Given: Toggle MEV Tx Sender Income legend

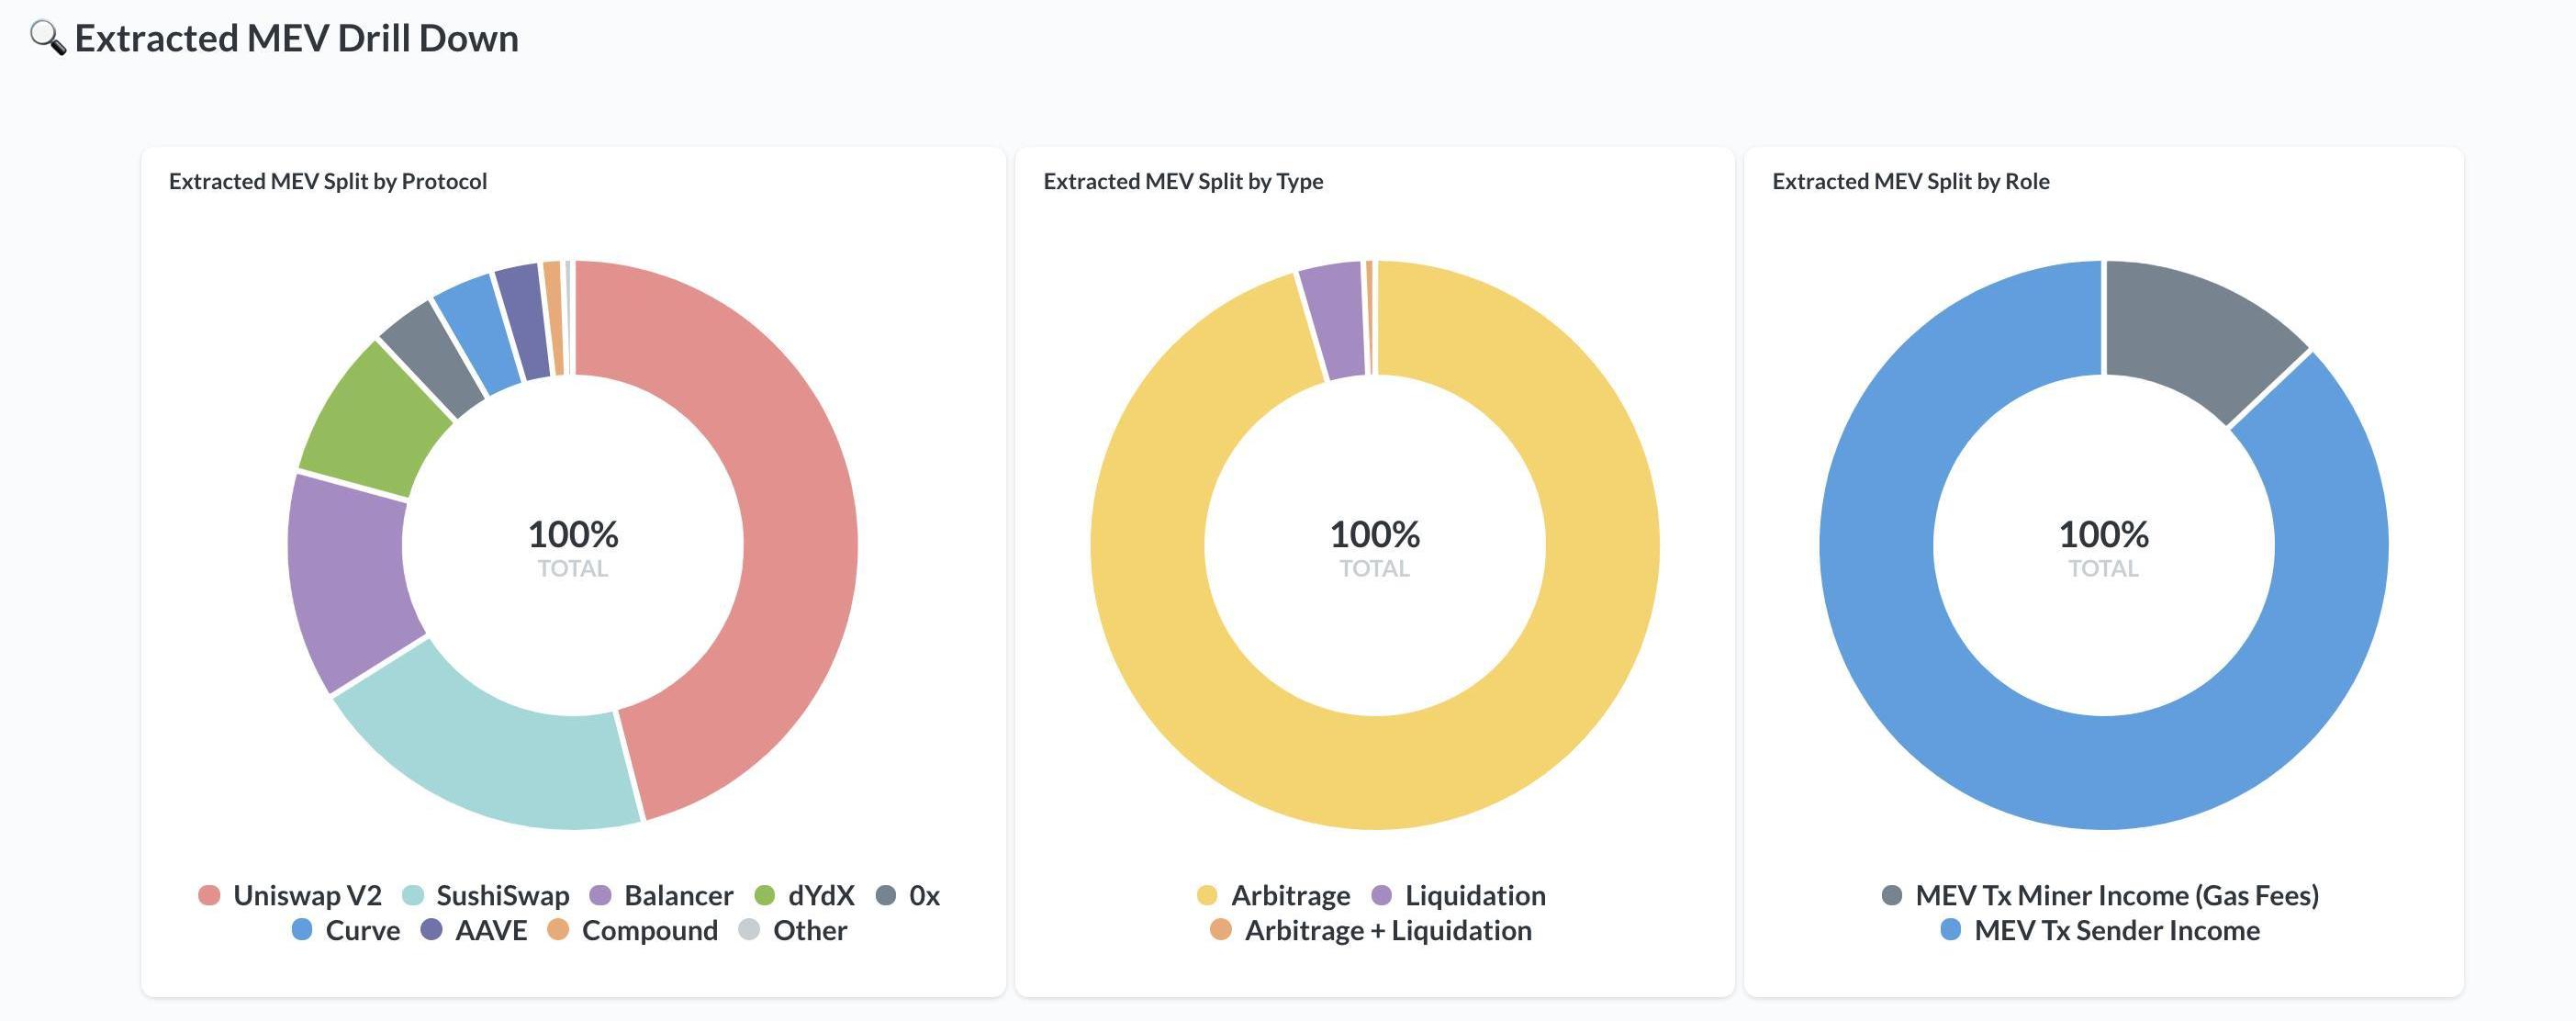Looking at the screenshot, I should point(2100,930).
